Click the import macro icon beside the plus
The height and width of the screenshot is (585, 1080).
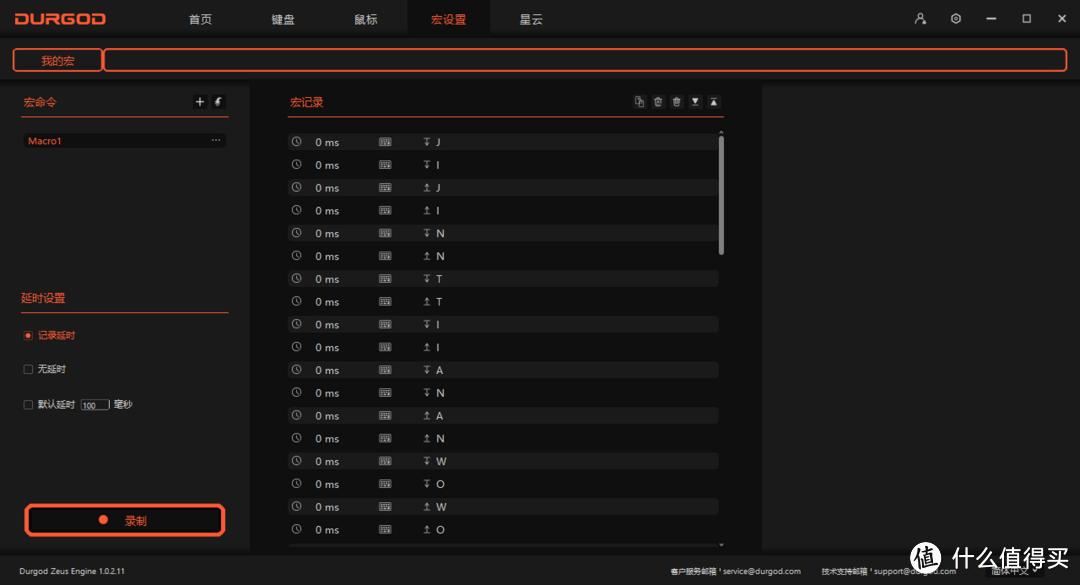(x=218, y=101)
